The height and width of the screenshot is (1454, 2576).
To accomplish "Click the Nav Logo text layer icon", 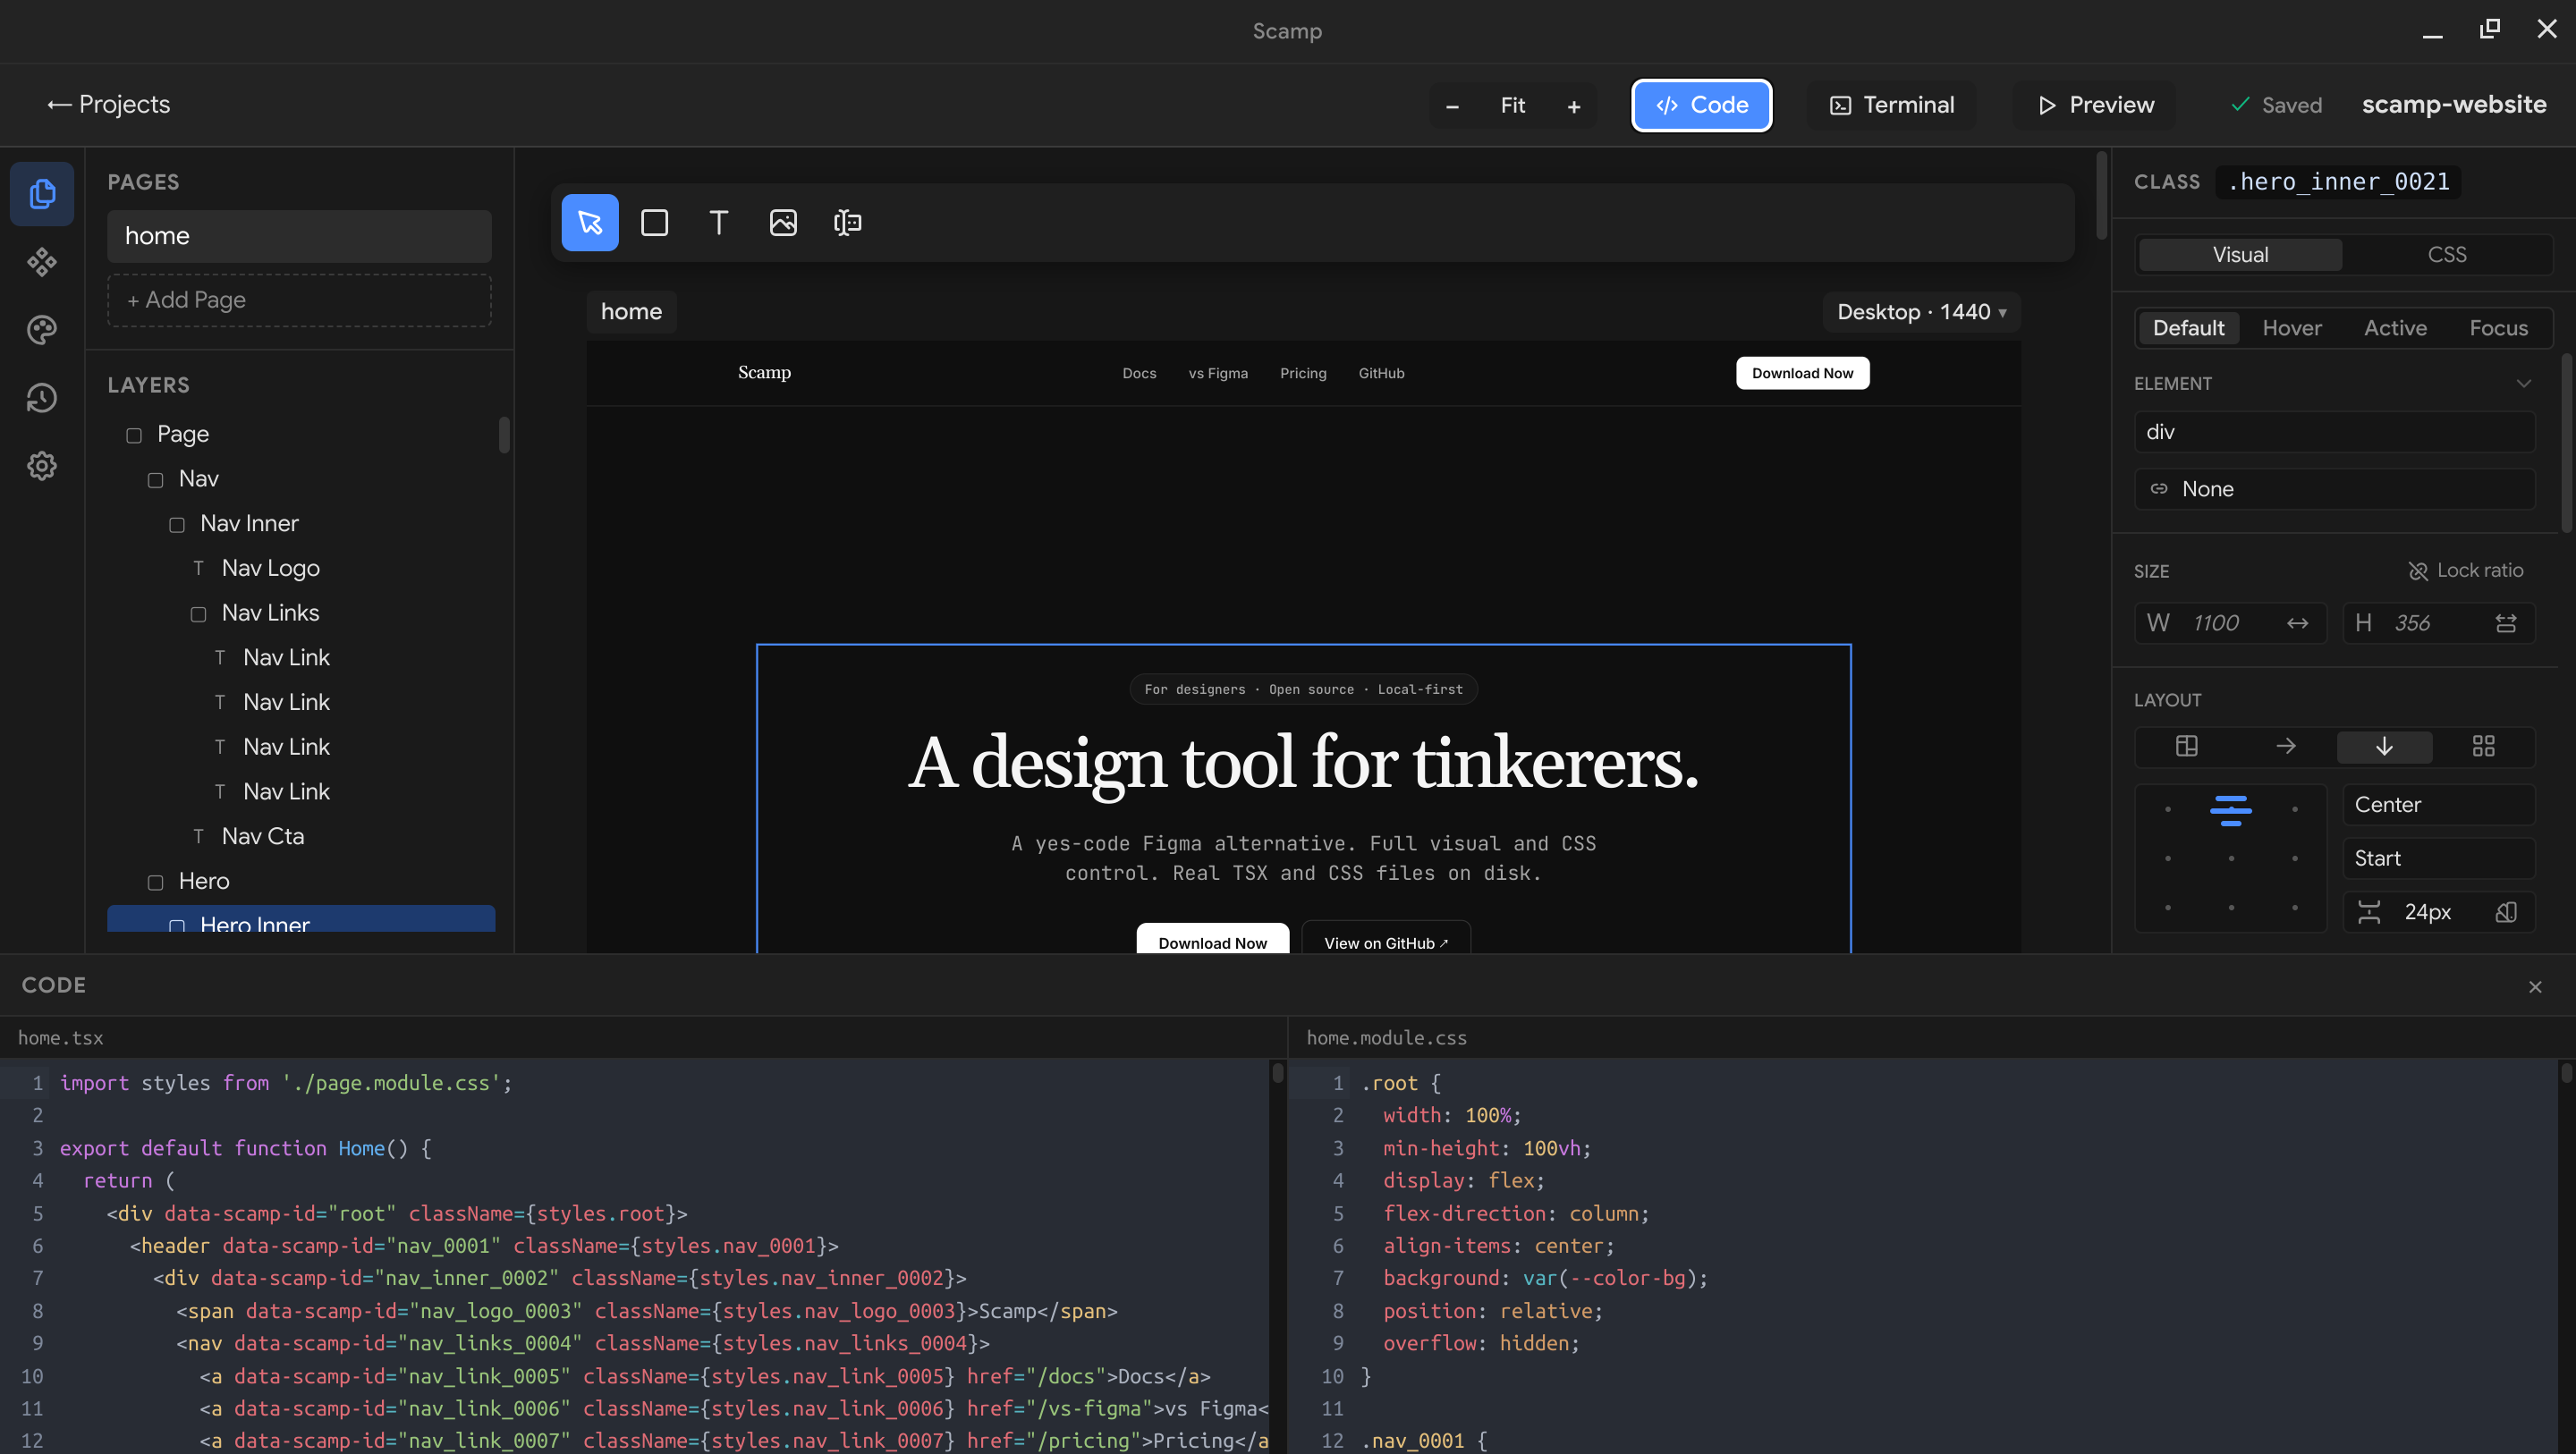I will coord(198,568).
